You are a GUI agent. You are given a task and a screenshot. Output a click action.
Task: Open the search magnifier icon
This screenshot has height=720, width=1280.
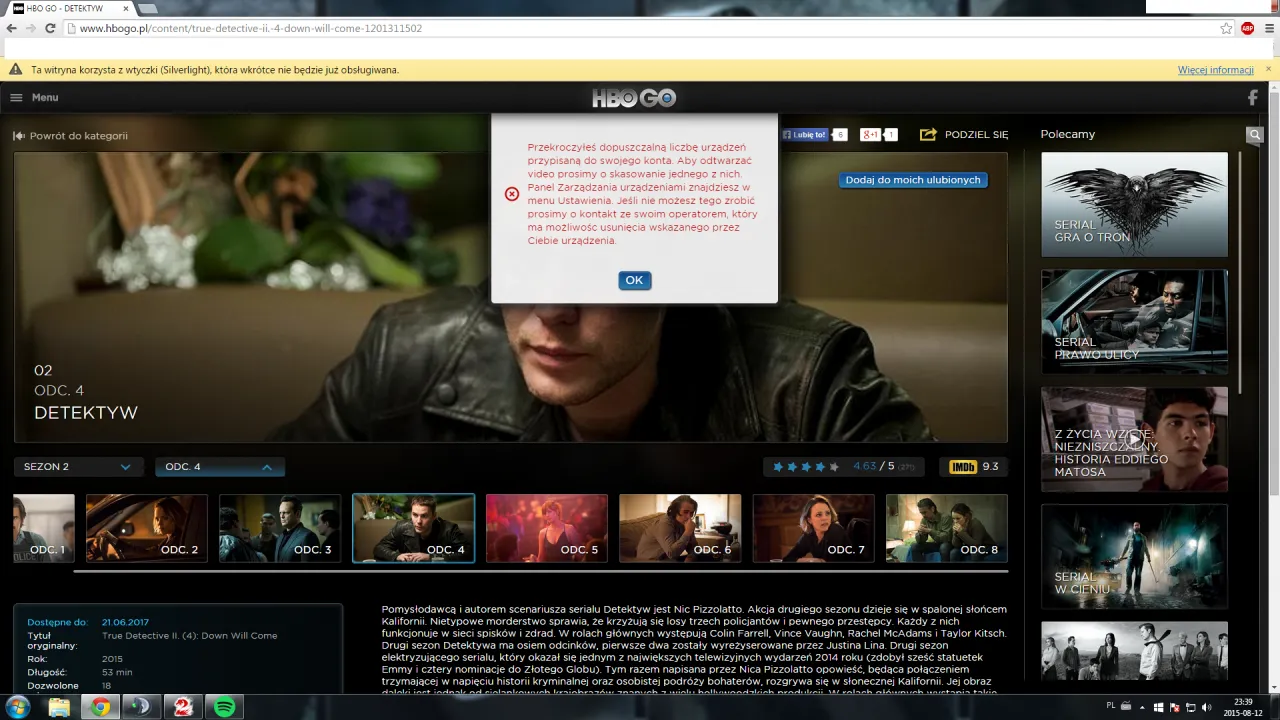[x=1255, y=135]
